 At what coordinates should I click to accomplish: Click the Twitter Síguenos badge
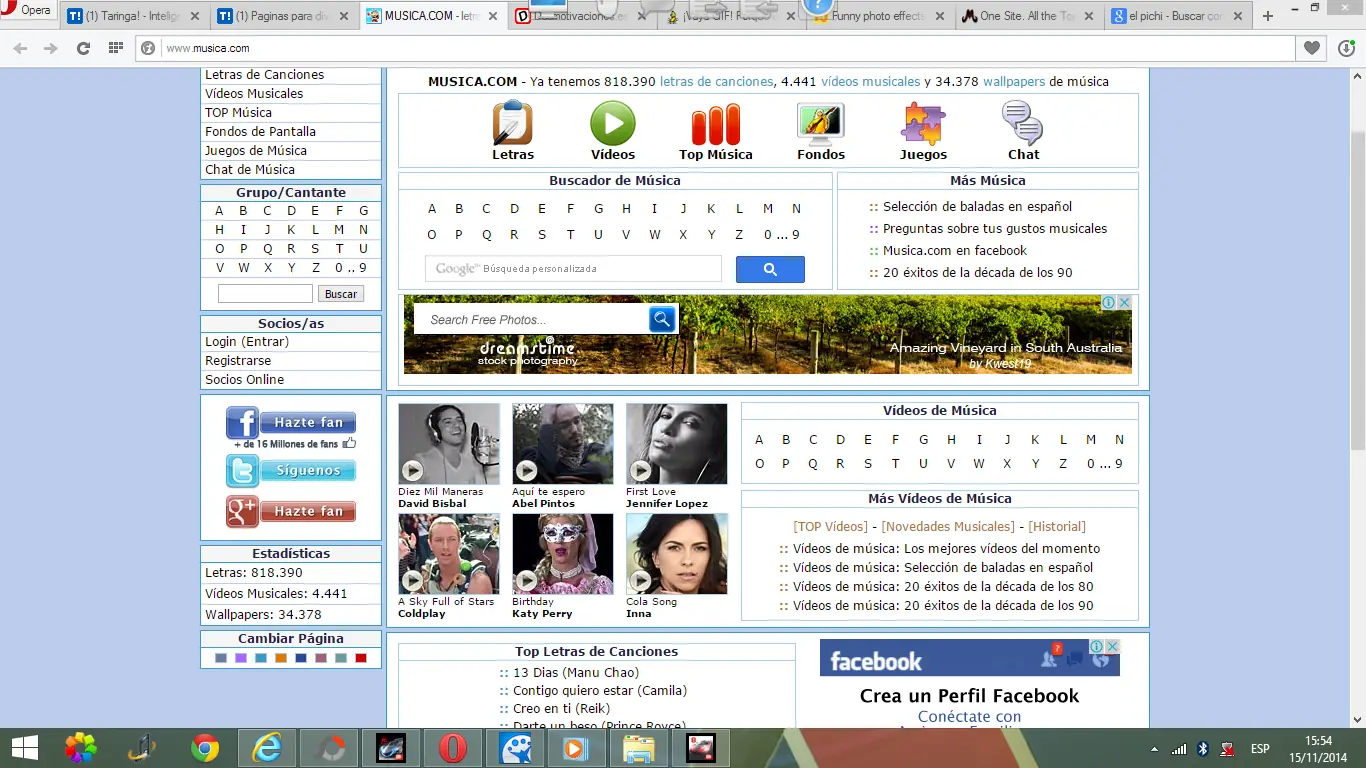(x=291, y=470)
